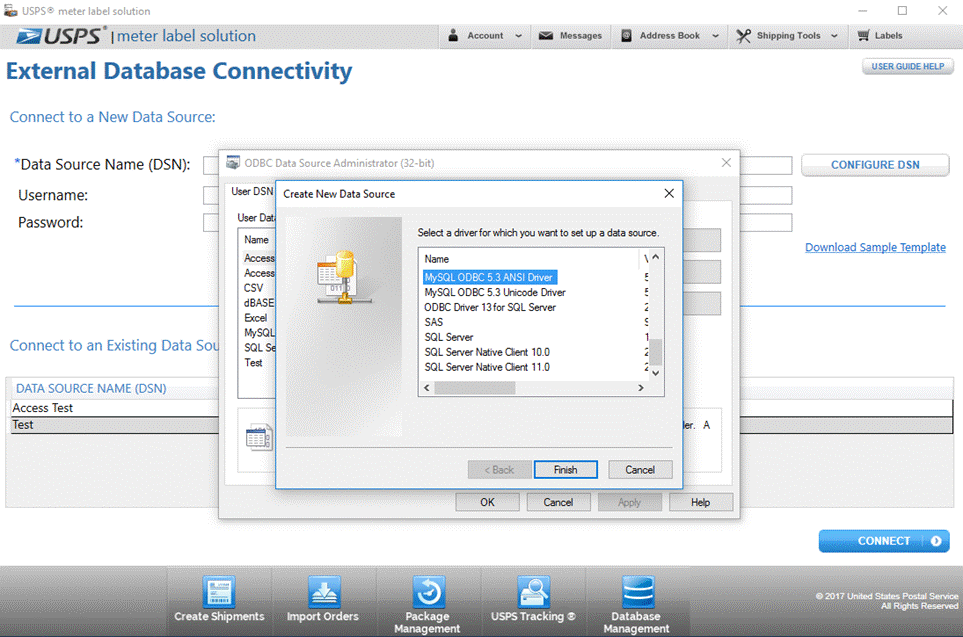Select ODBC Driver 13 for SQL Server
Viewport: 963px width, 637px height.
490,307
